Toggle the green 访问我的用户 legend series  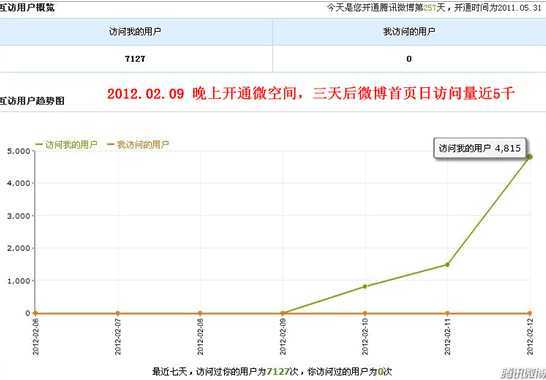pos(66,145)
